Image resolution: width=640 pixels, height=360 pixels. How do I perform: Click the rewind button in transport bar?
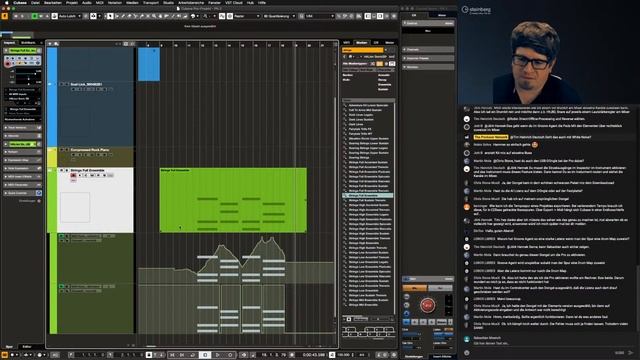[172, 355]
